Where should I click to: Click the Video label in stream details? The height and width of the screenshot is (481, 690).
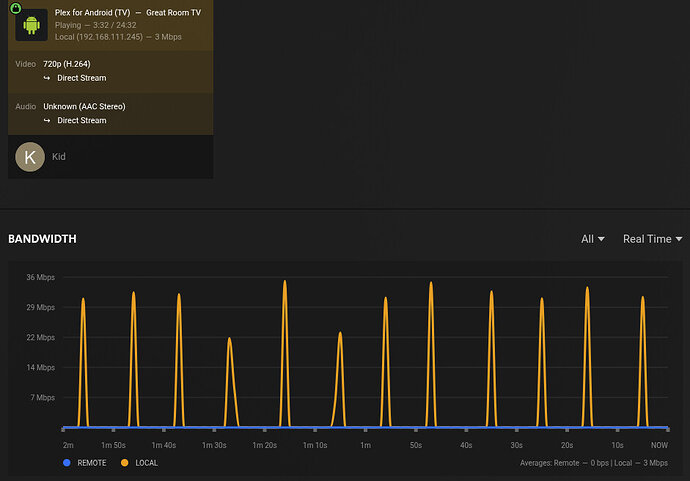click(x=26, y=64)
